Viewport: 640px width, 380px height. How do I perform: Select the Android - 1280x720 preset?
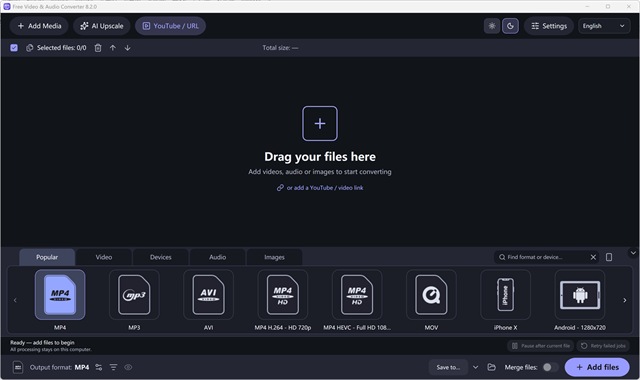point(580,295)
